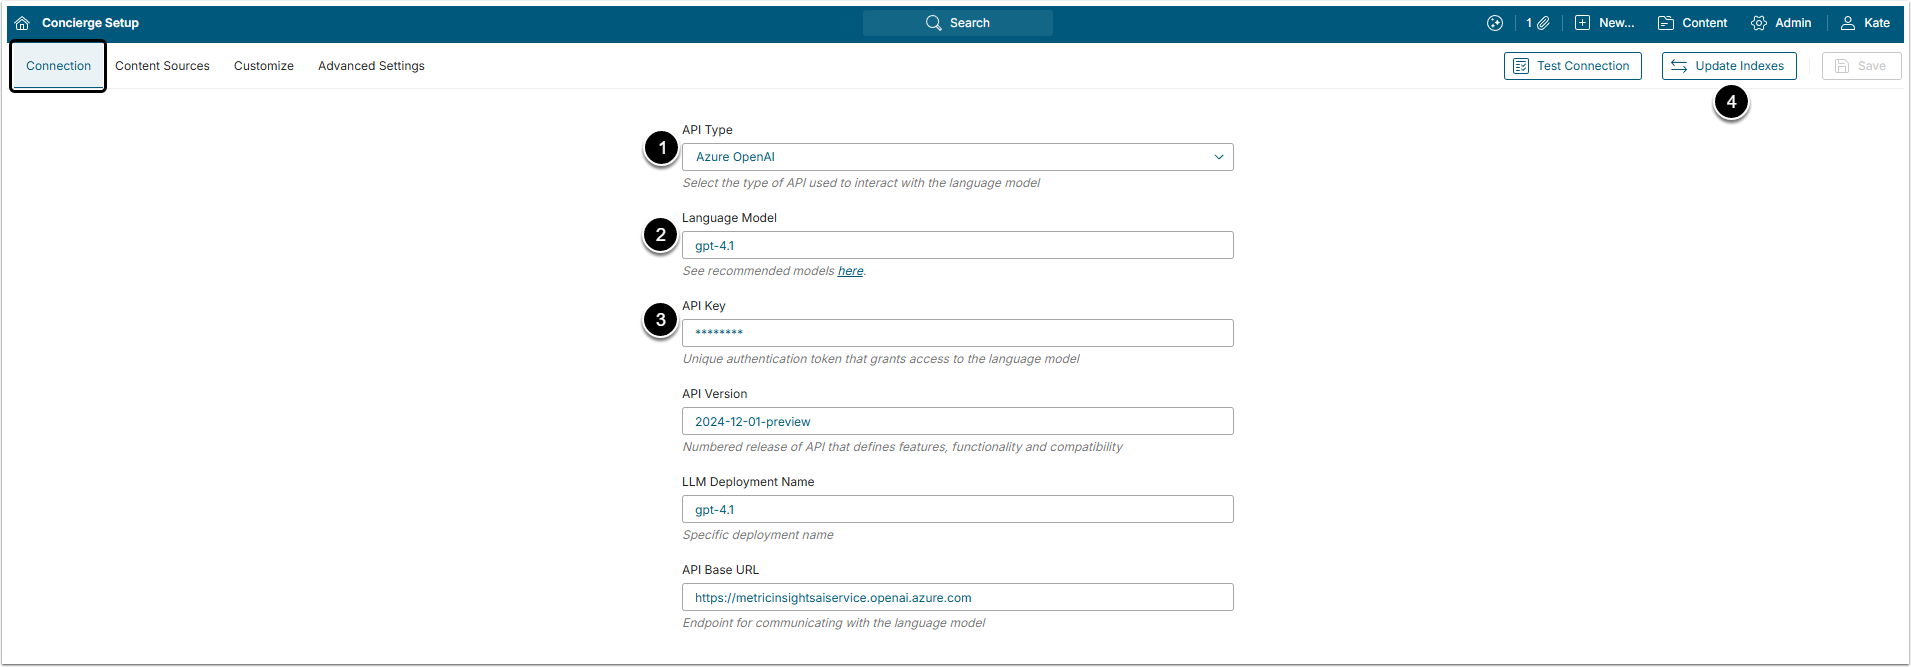This screenshot has height=667, width=1911.
Task: Open the Customize tab
Action: 264,66
